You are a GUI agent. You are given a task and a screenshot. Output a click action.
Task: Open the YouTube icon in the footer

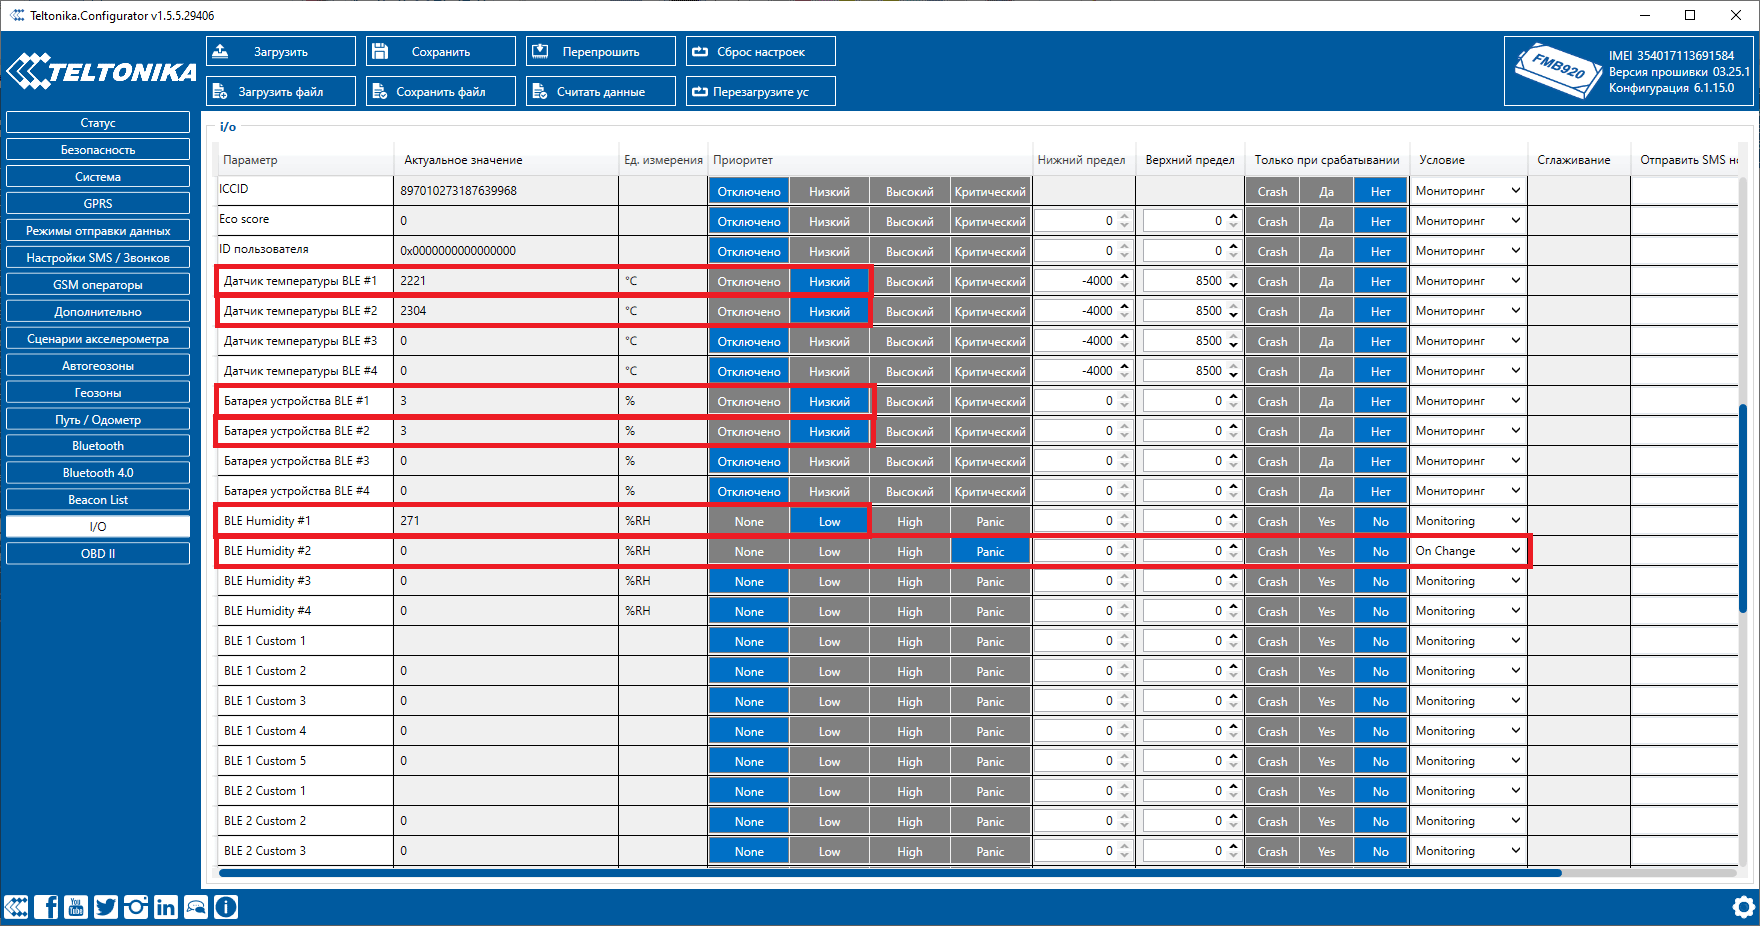(x=76, y=907)
